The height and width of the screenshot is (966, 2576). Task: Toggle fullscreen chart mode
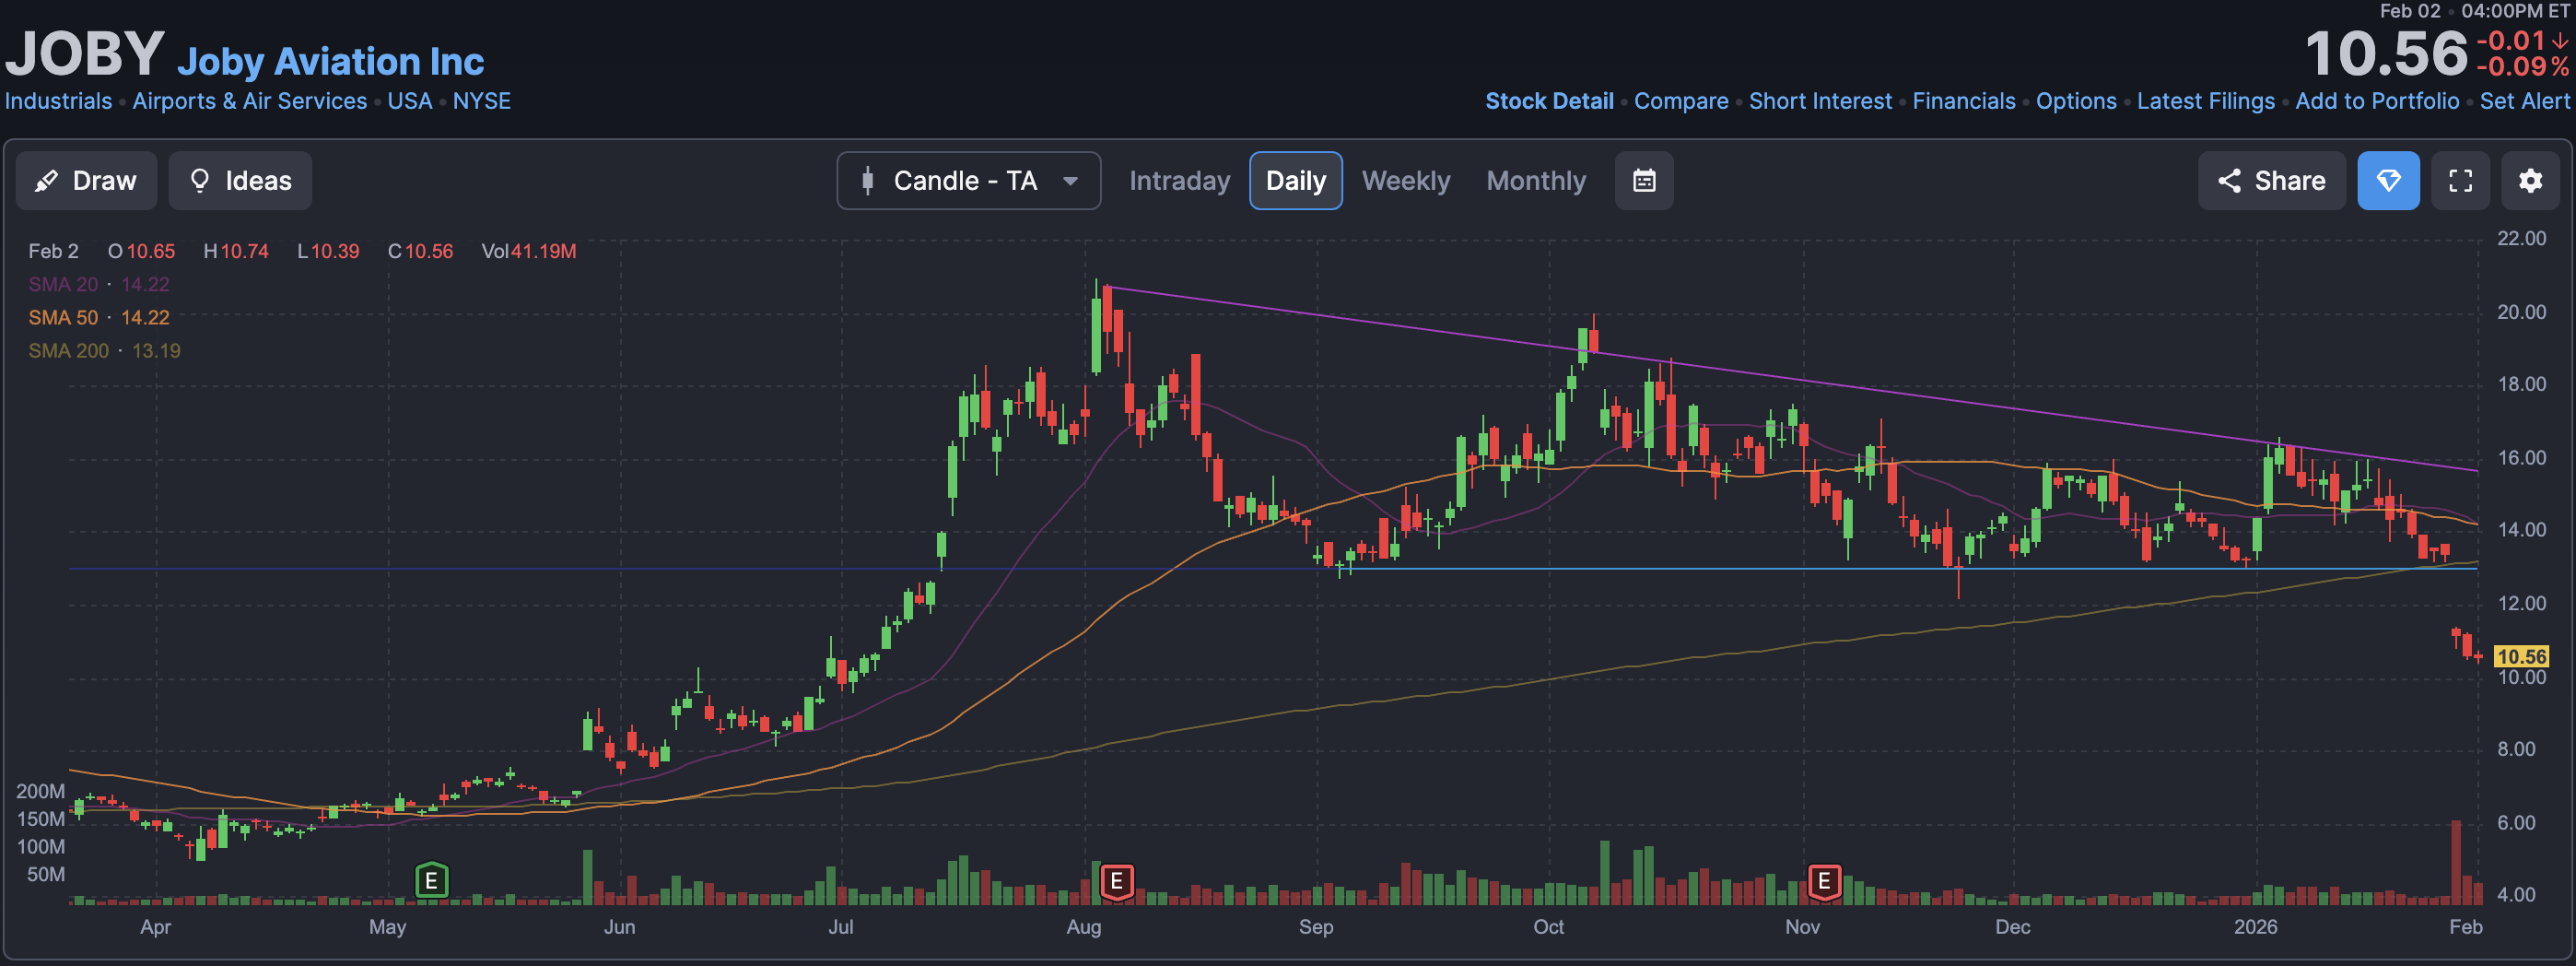[2460, 181]
